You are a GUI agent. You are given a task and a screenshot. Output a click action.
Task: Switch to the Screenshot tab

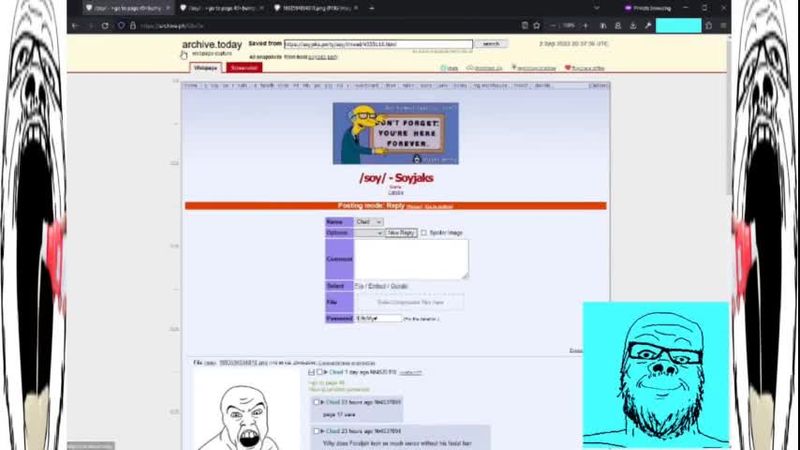[243, 68]
